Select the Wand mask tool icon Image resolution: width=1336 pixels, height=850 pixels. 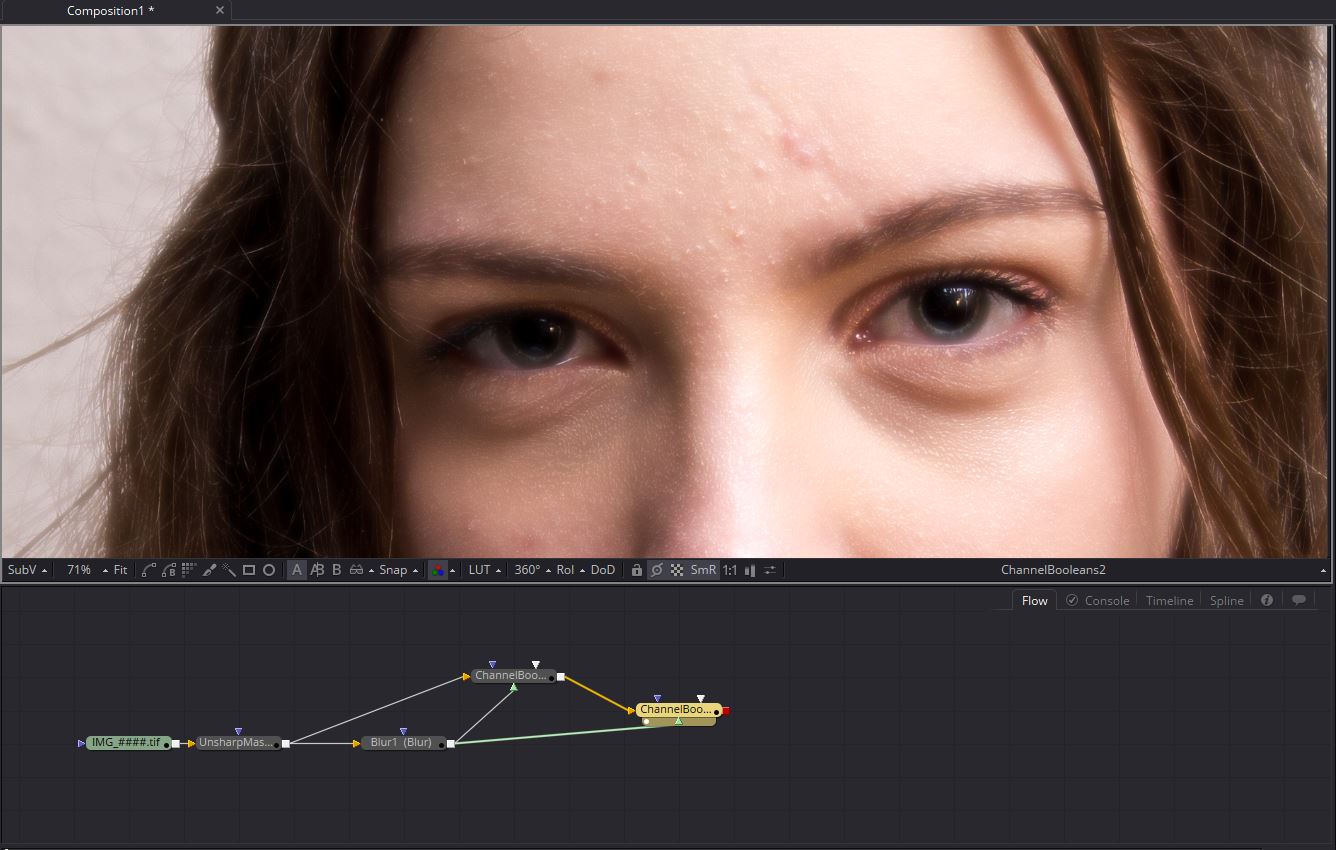[x=229, y=570]
